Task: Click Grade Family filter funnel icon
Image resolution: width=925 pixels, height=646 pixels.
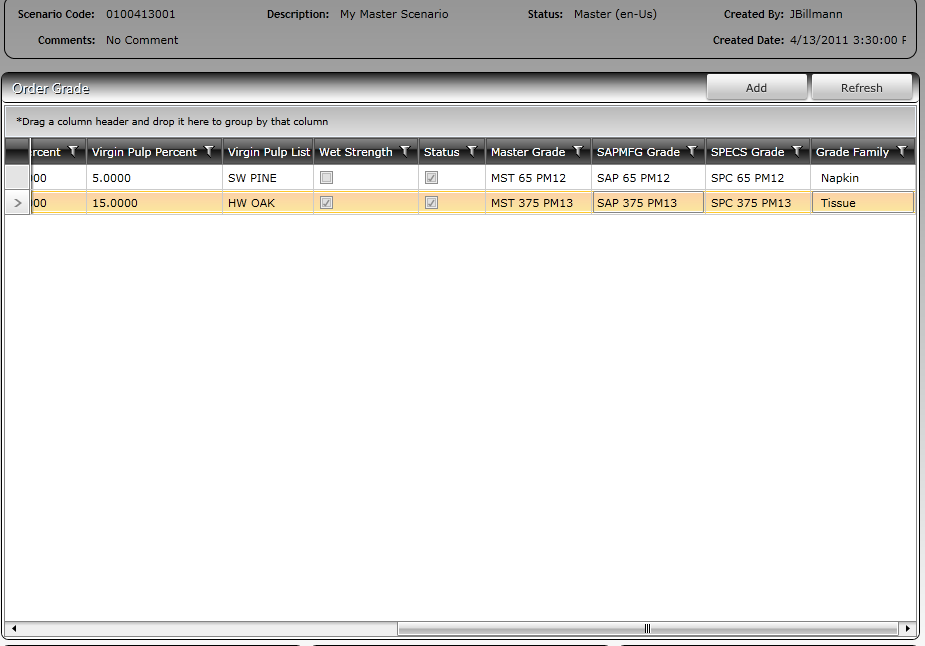Action: [x=902, y=152]
